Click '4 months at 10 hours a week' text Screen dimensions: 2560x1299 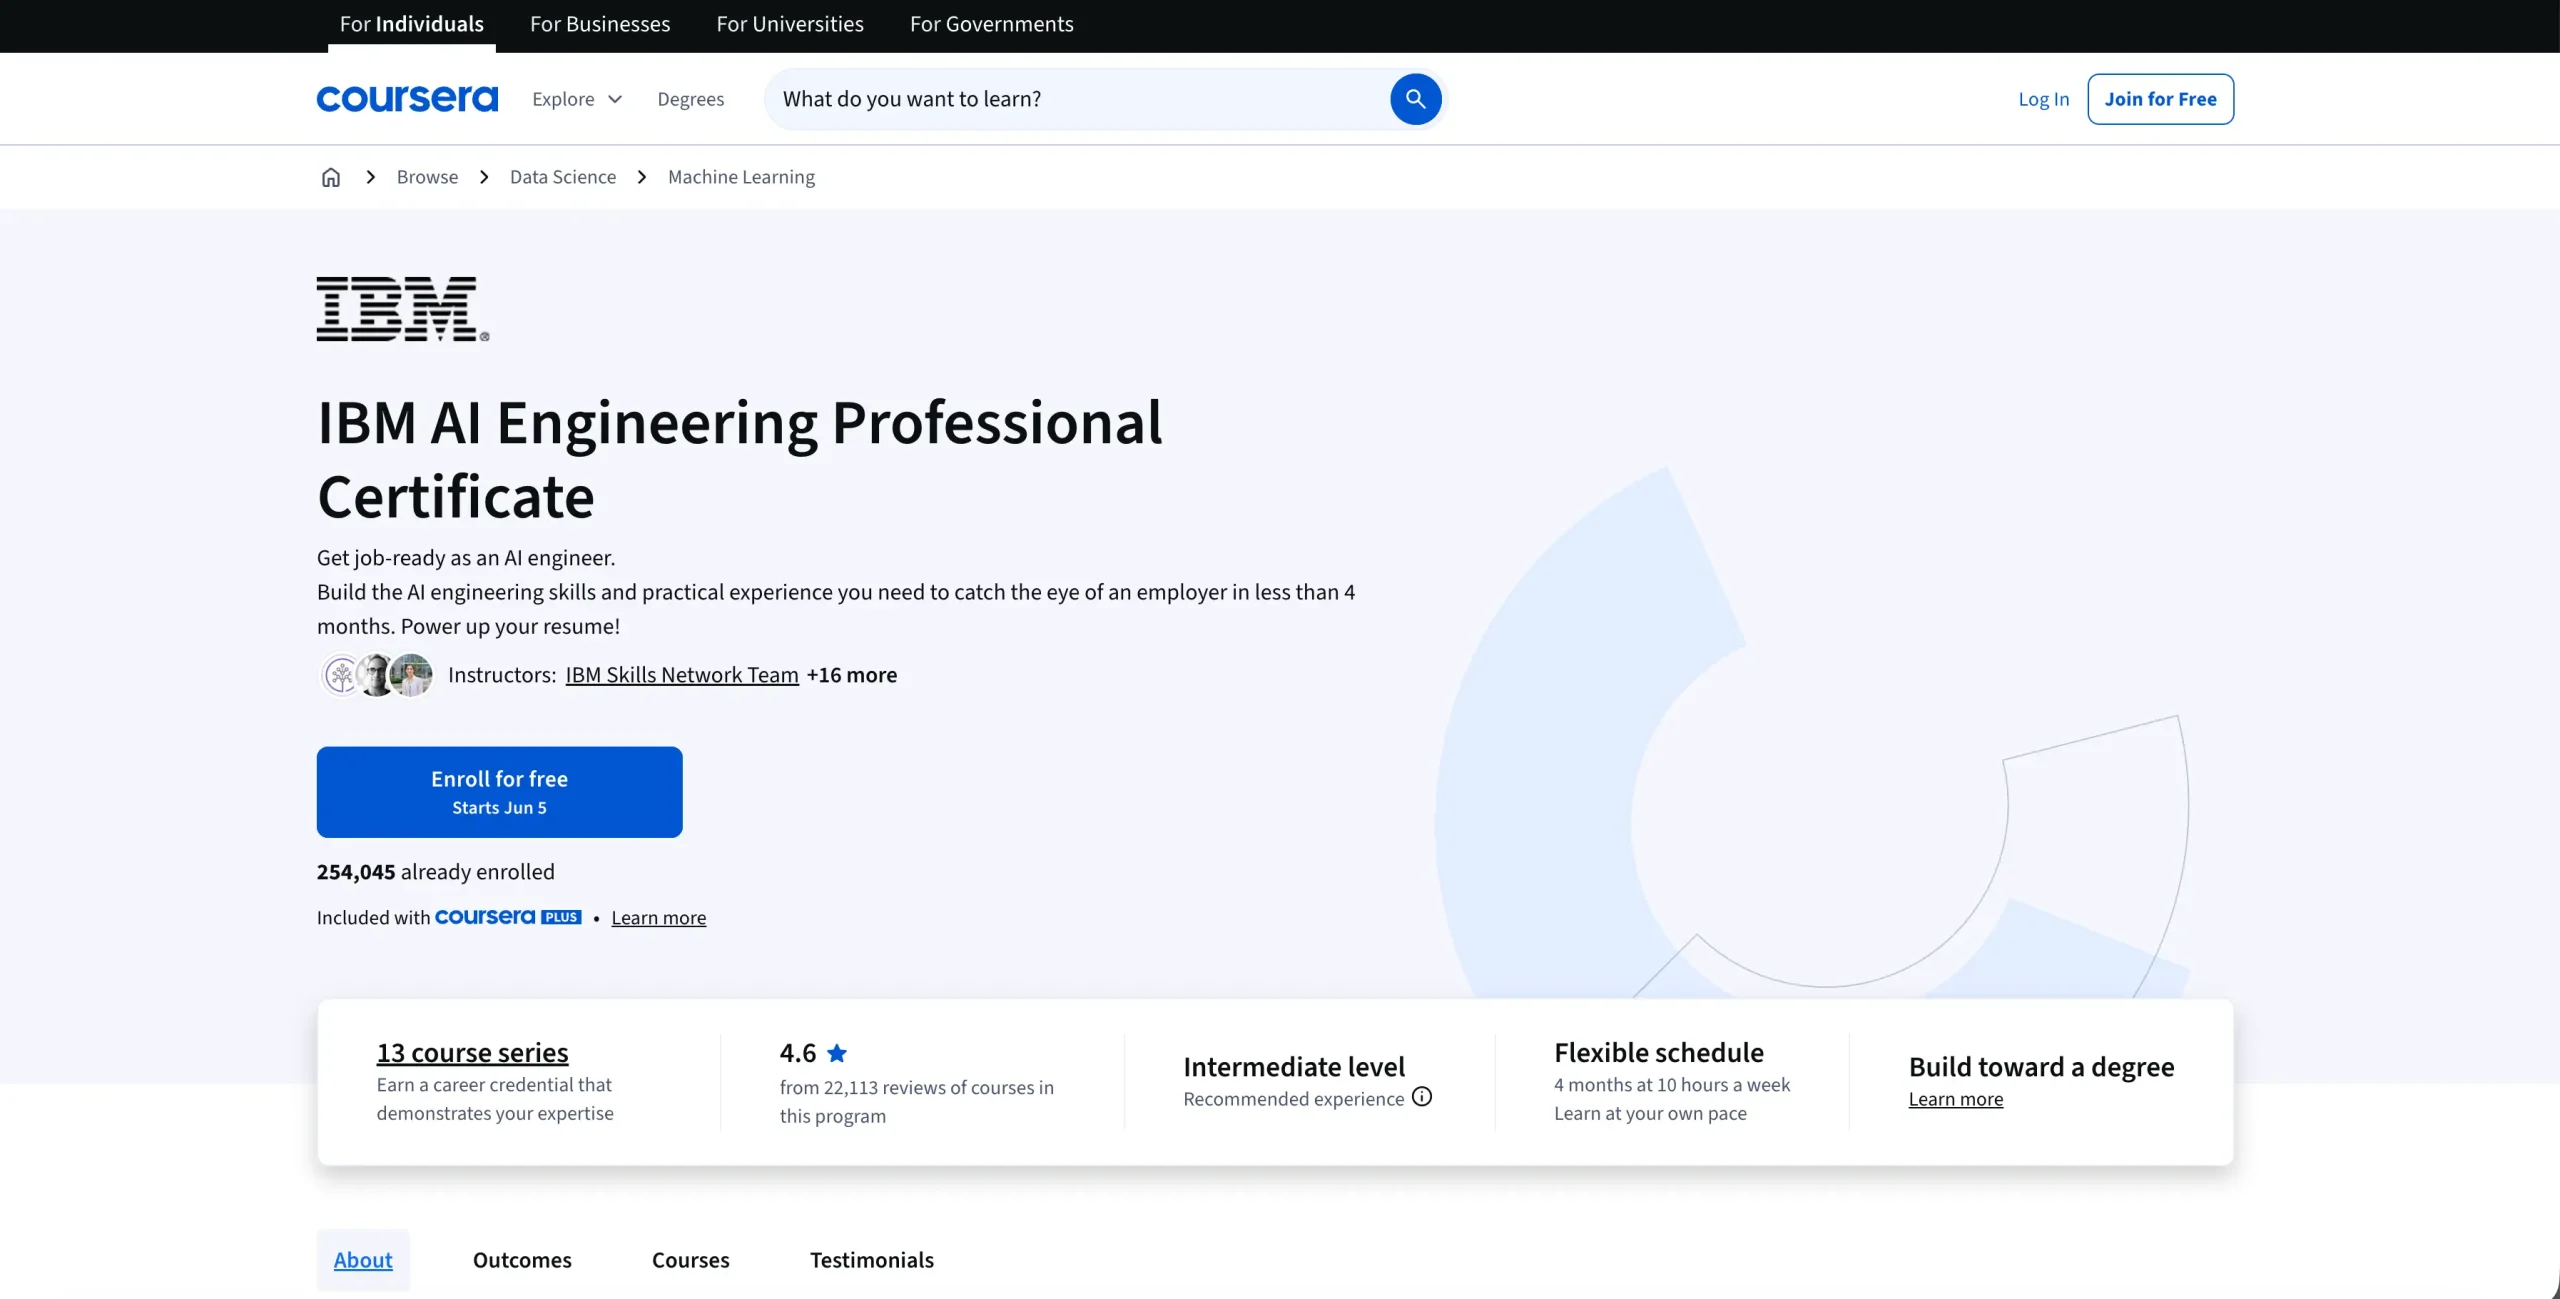point(1672,1085)
